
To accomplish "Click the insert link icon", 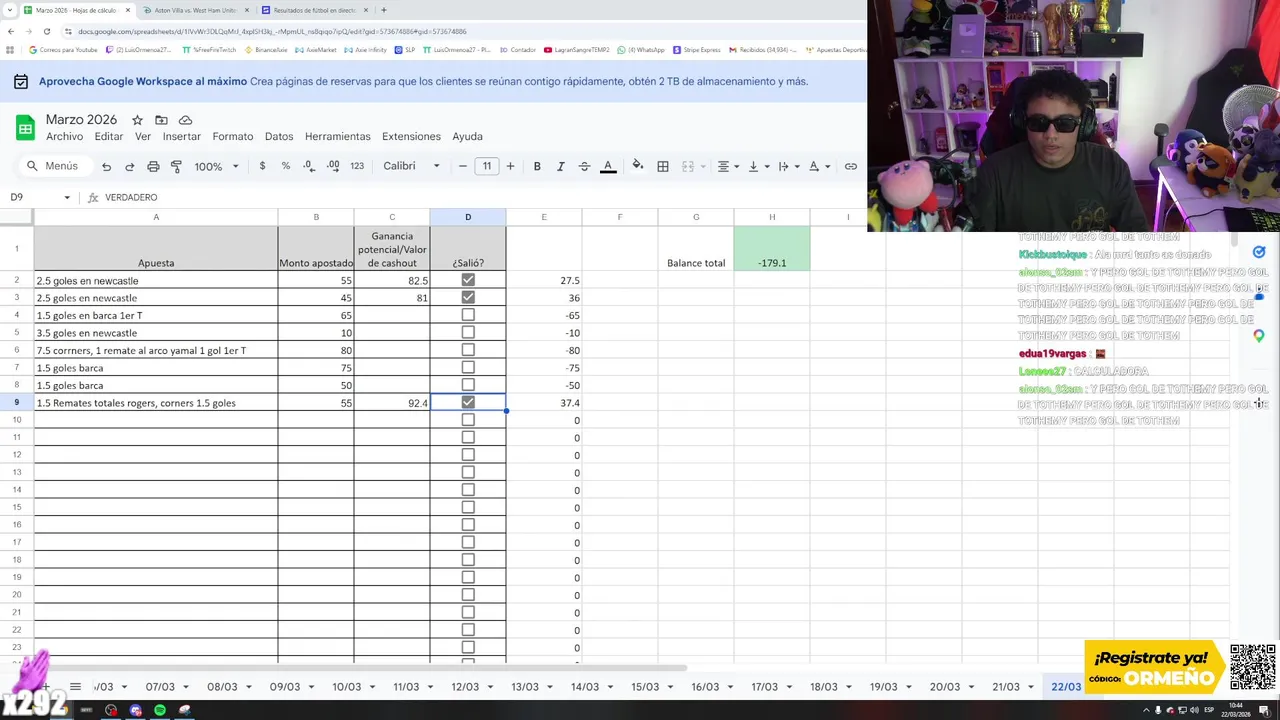I will [x=851, y=166].
